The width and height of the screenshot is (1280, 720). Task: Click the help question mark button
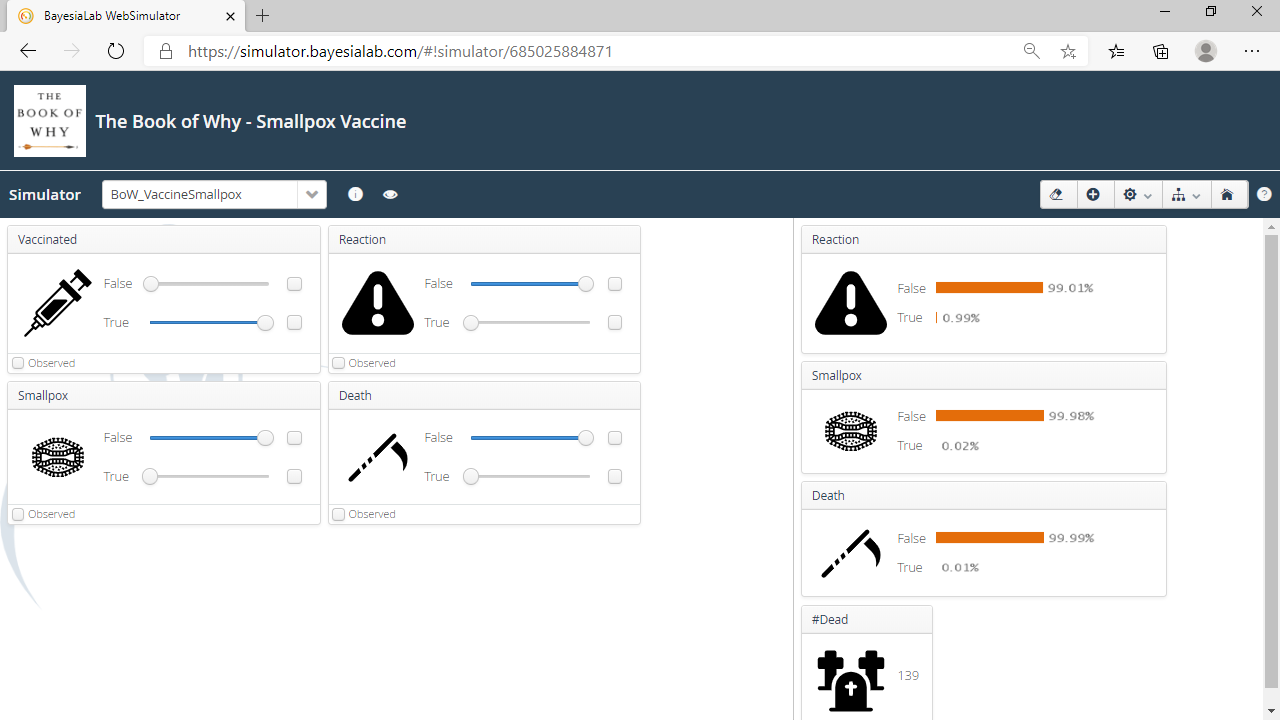click(1264, 194)
